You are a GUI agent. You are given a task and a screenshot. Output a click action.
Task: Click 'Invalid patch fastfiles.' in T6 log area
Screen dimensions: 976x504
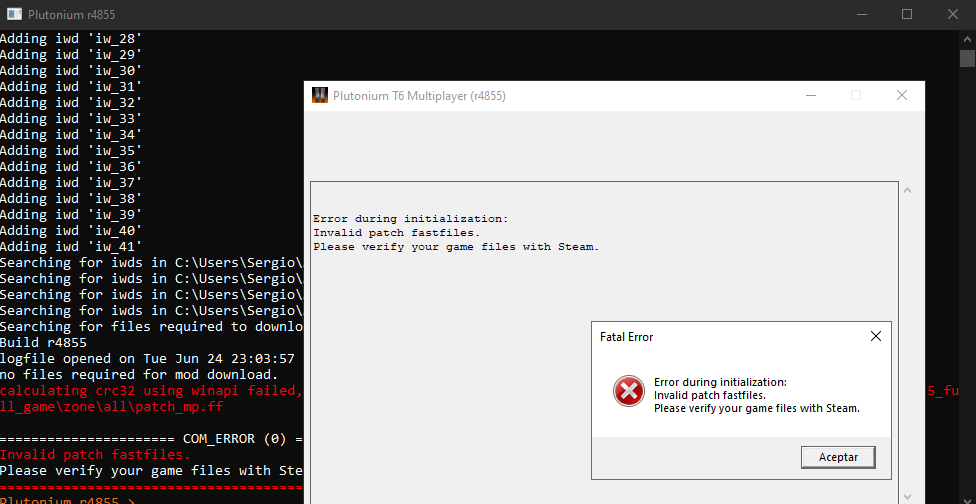point(396,233)
